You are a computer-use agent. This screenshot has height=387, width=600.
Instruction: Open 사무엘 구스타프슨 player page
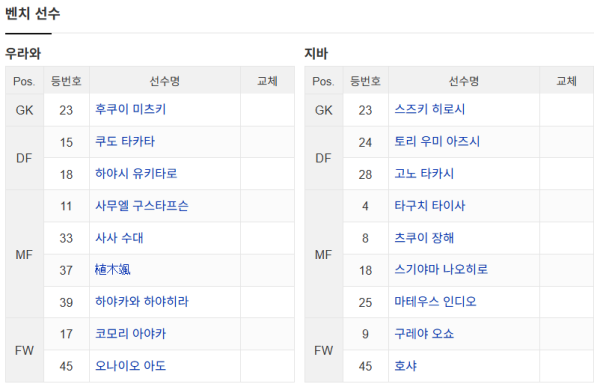(x=142, y=206)
